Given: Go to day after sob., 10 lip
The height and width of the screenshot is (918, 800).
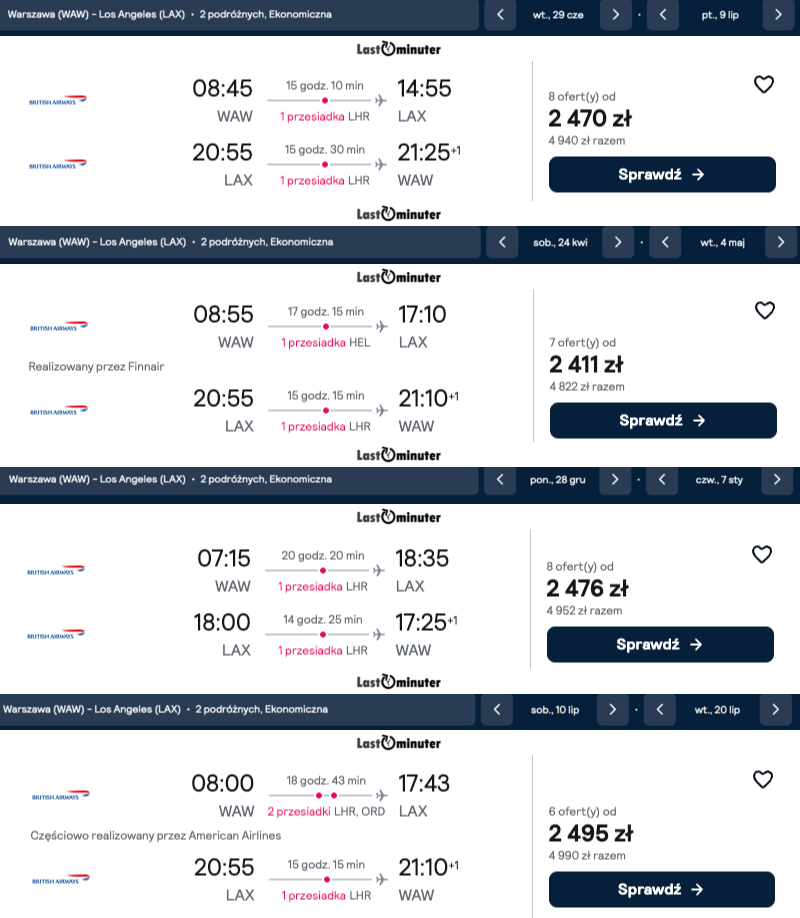Looking at the screenshot, I should click(x=613, y=710).
